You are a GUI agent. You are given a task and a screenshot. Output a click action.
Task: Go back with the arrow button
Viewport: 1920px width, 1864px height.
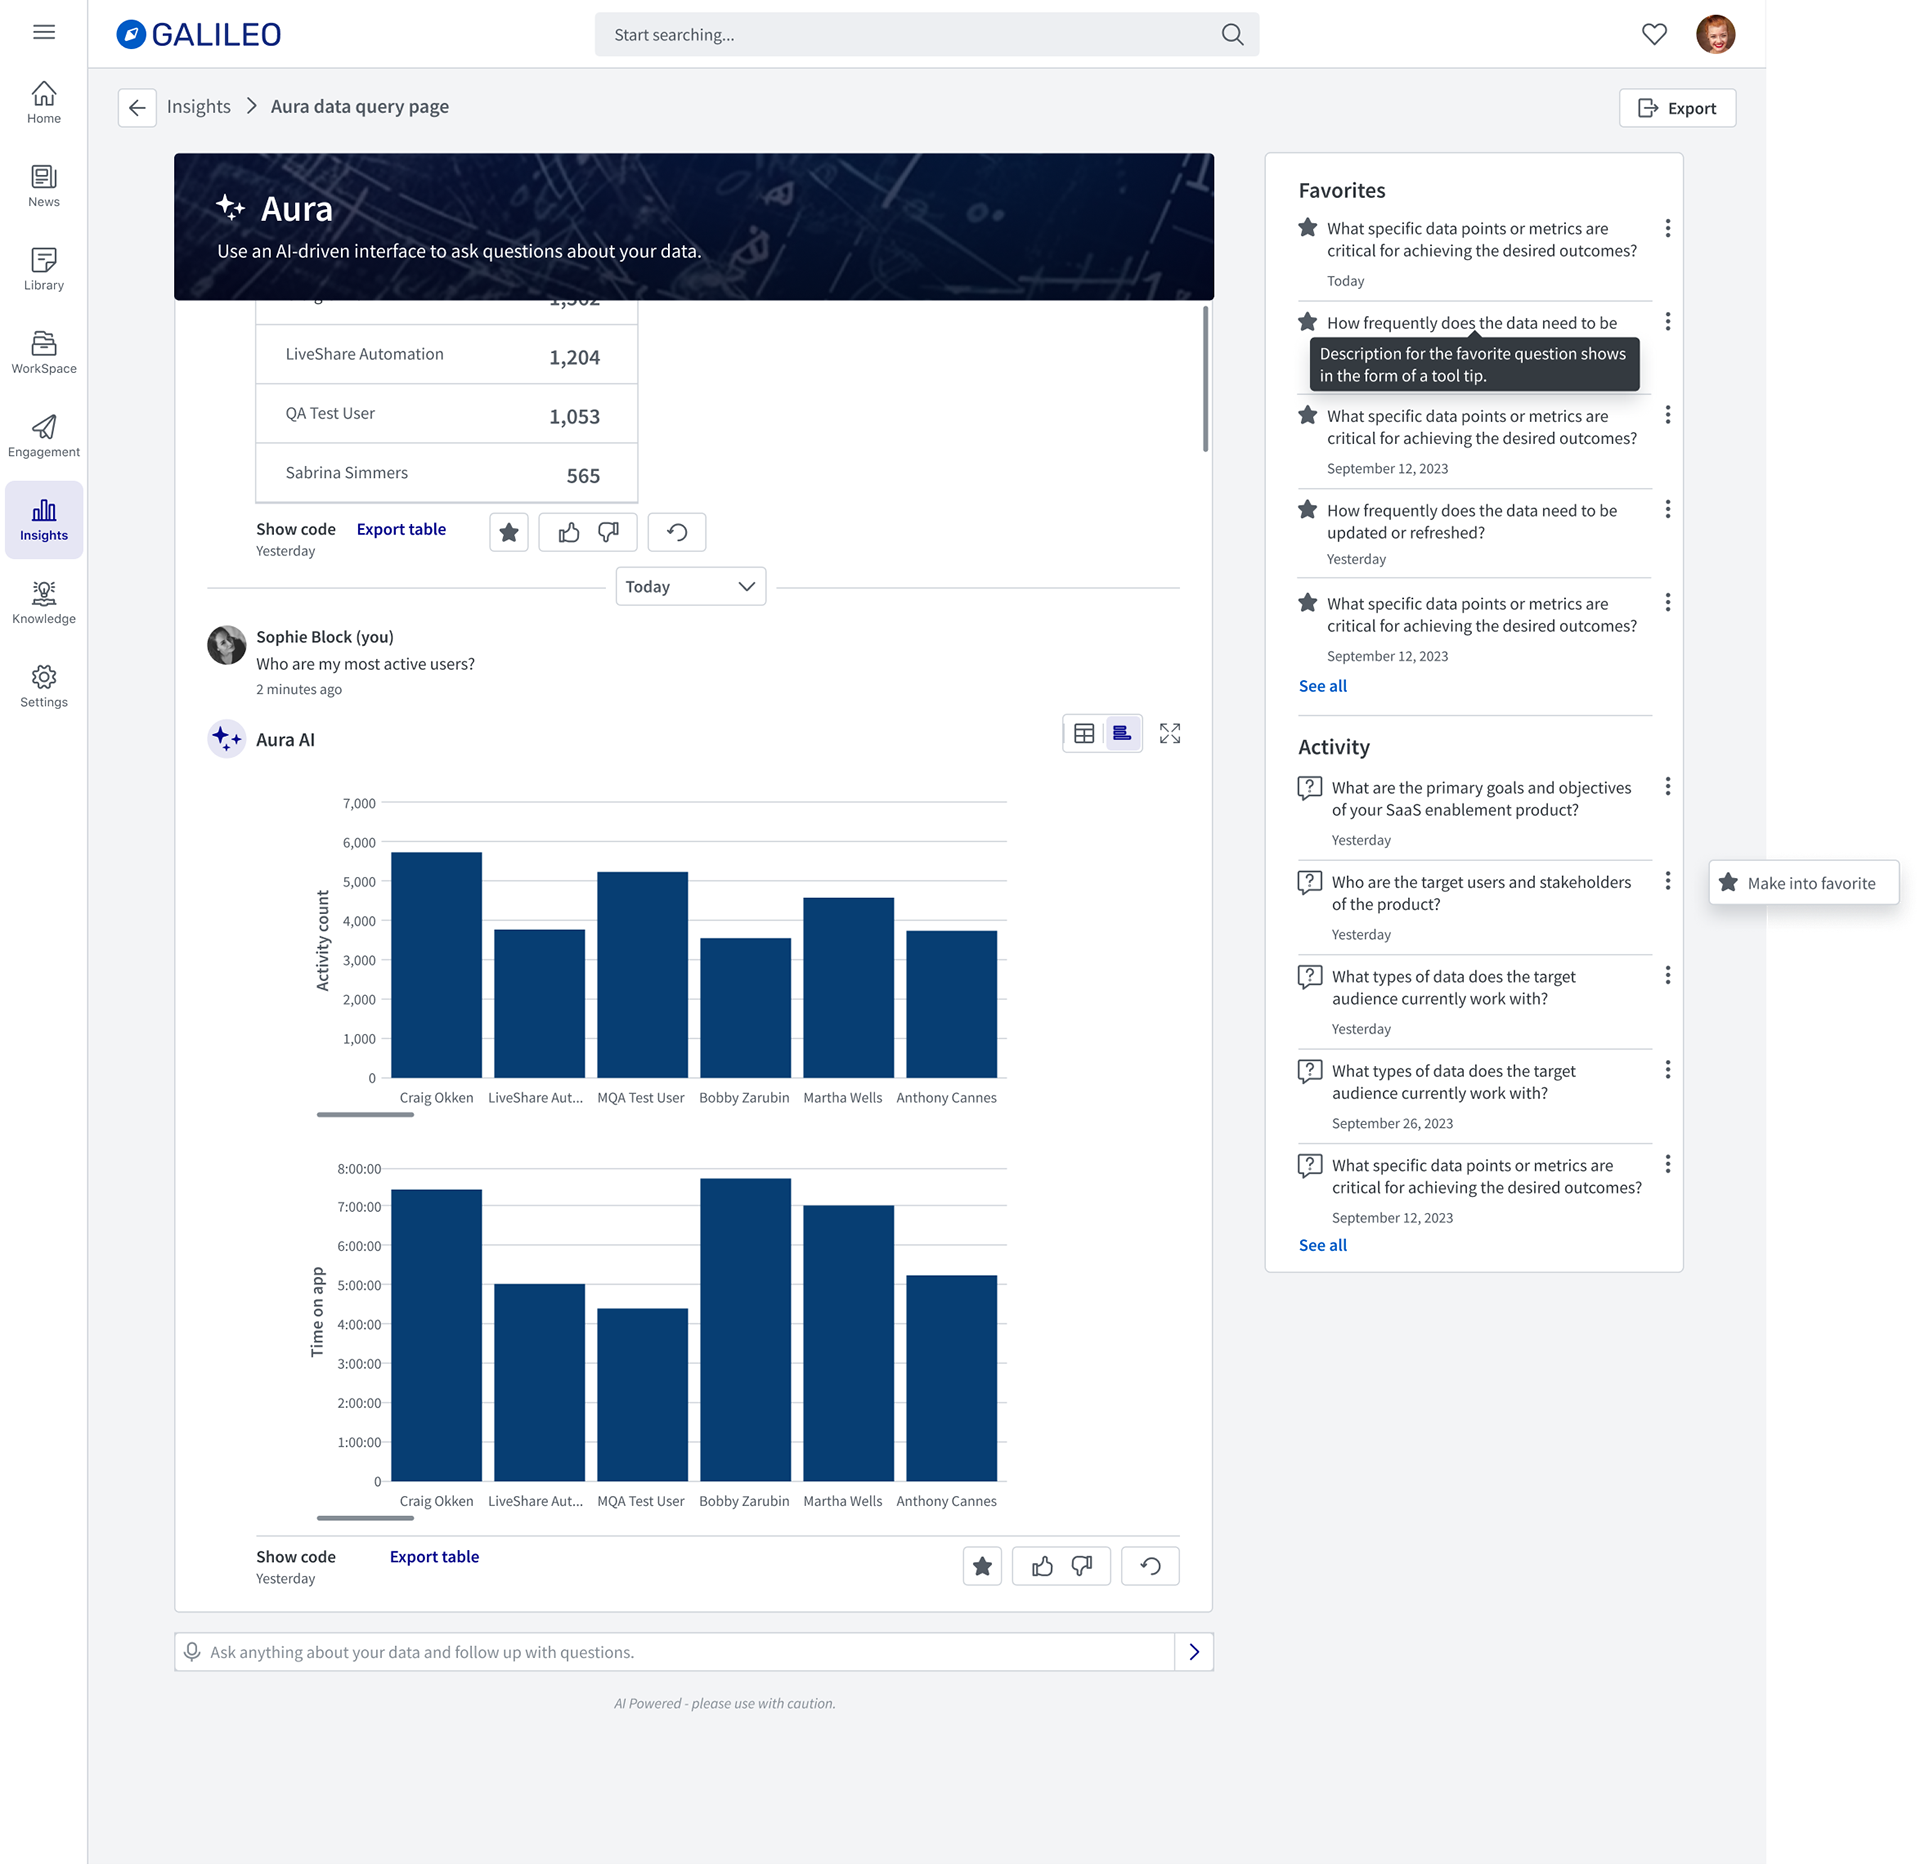click(137, 107)
